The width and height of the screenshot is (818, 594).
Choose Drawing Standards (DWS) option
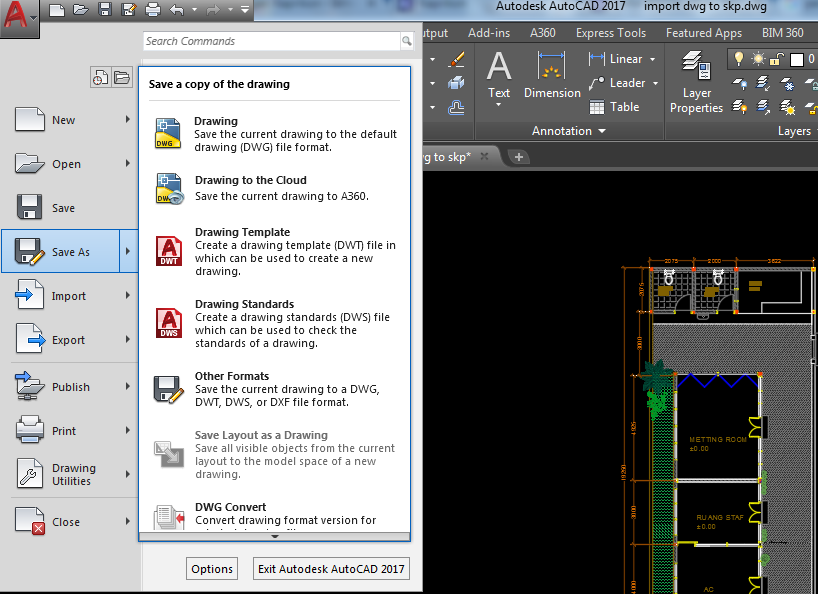click(x=274, y=323)
